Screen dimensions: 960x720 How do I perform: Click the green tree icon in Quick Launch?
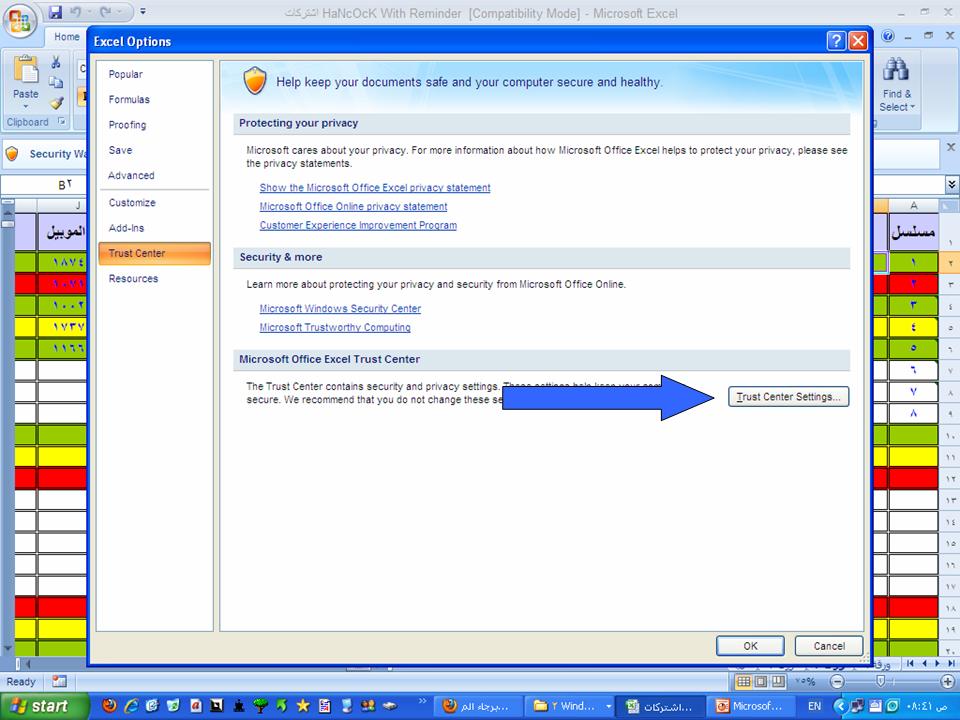(260, 706)
